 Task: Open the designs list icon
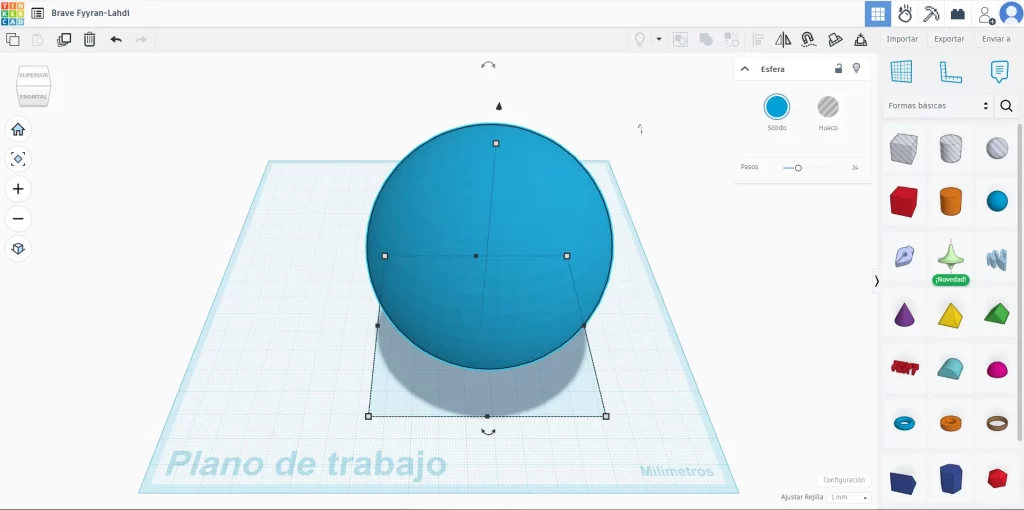[x=38, y=13]
